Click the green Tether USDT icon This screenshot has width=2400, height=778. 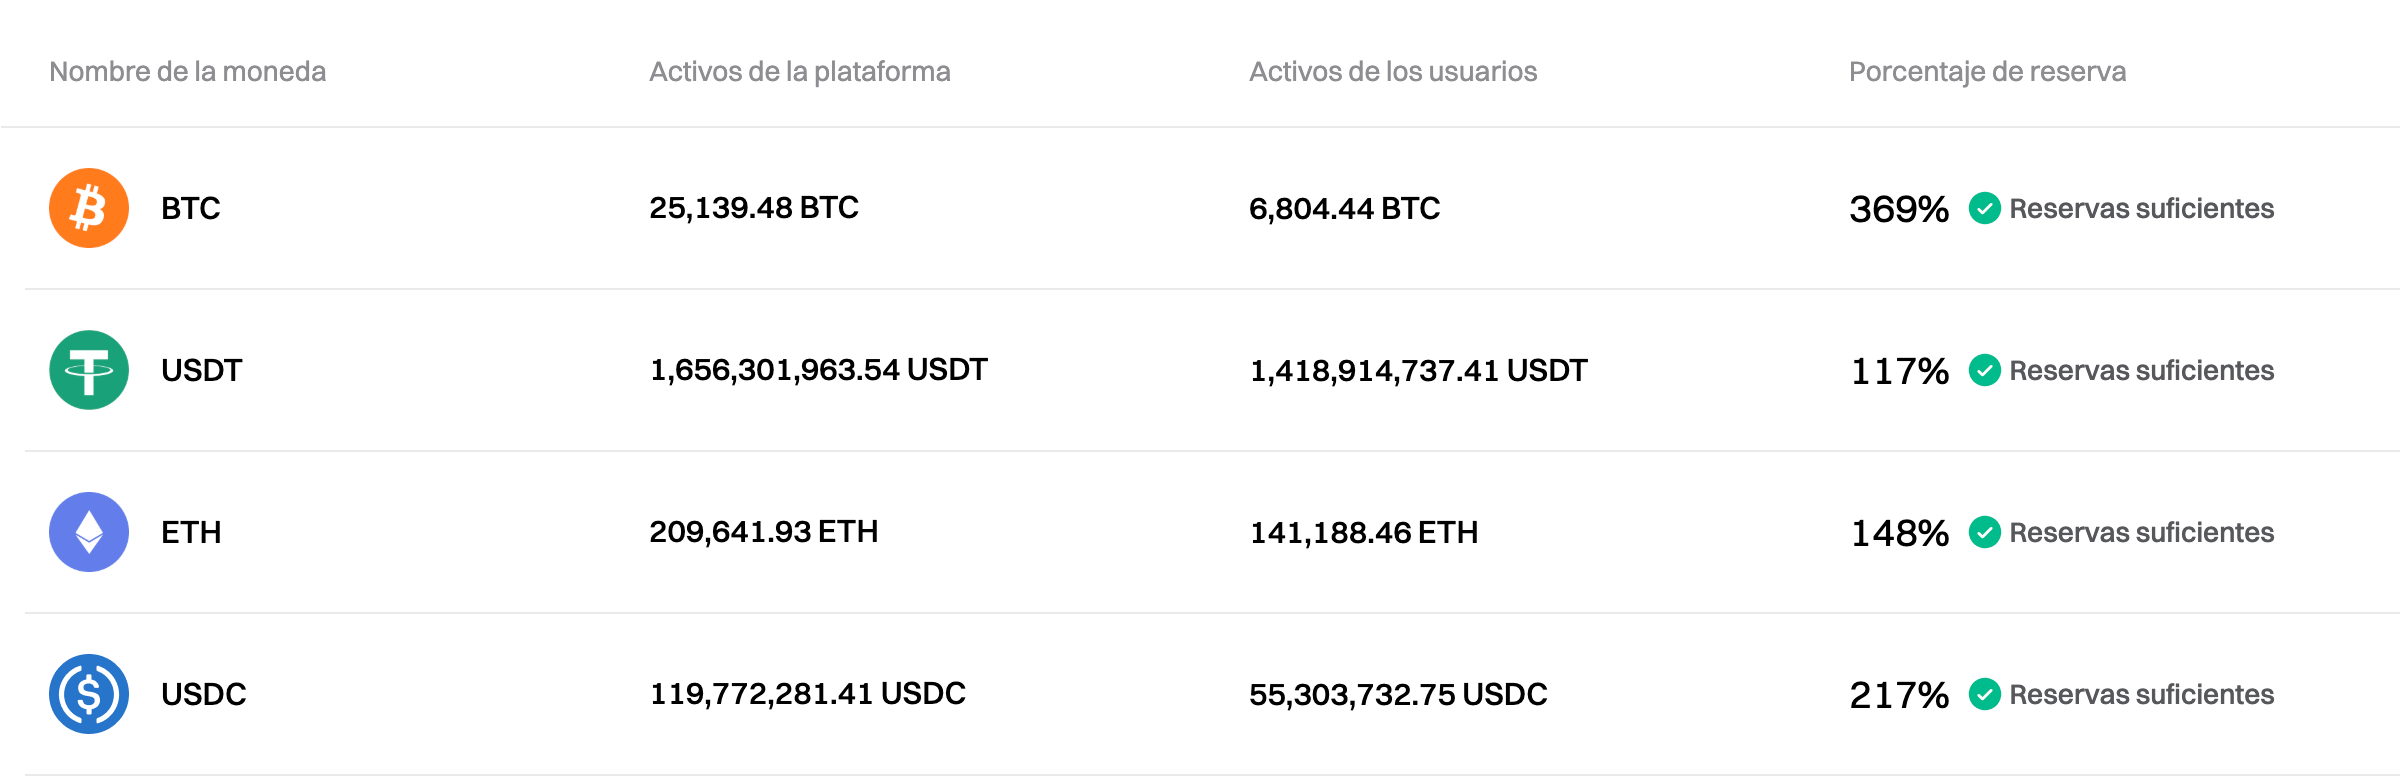pyautogui.click(x=89, y=370)
